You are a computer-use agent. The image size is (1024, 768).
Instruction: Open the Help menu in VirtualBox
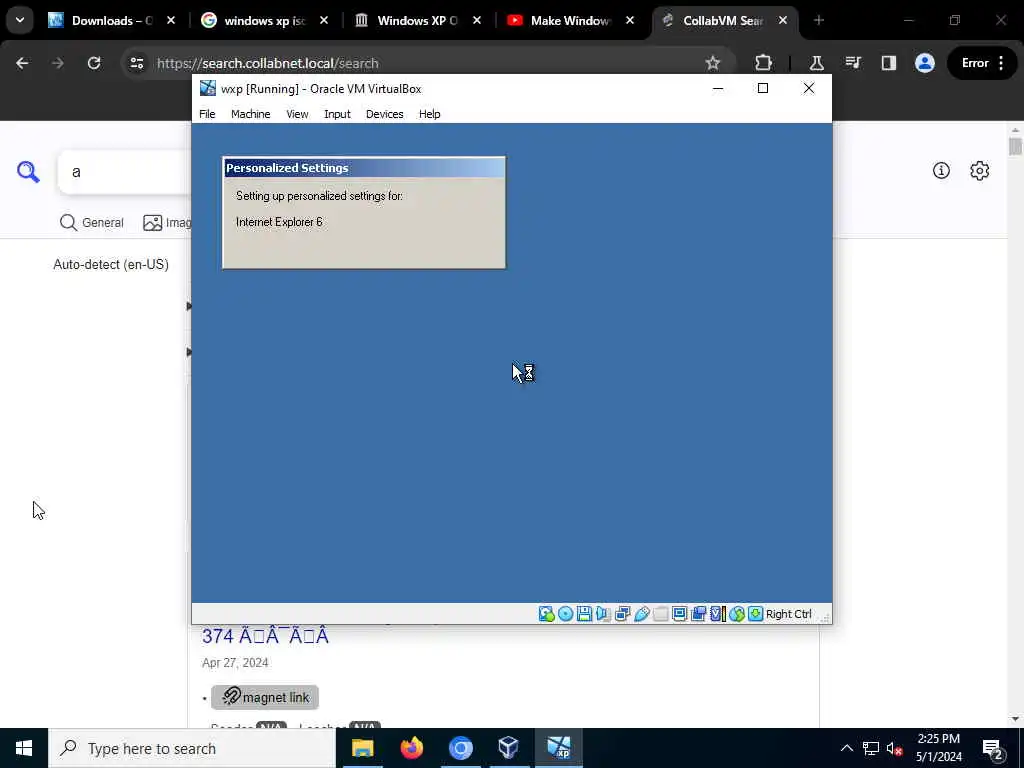coord(430,114)
